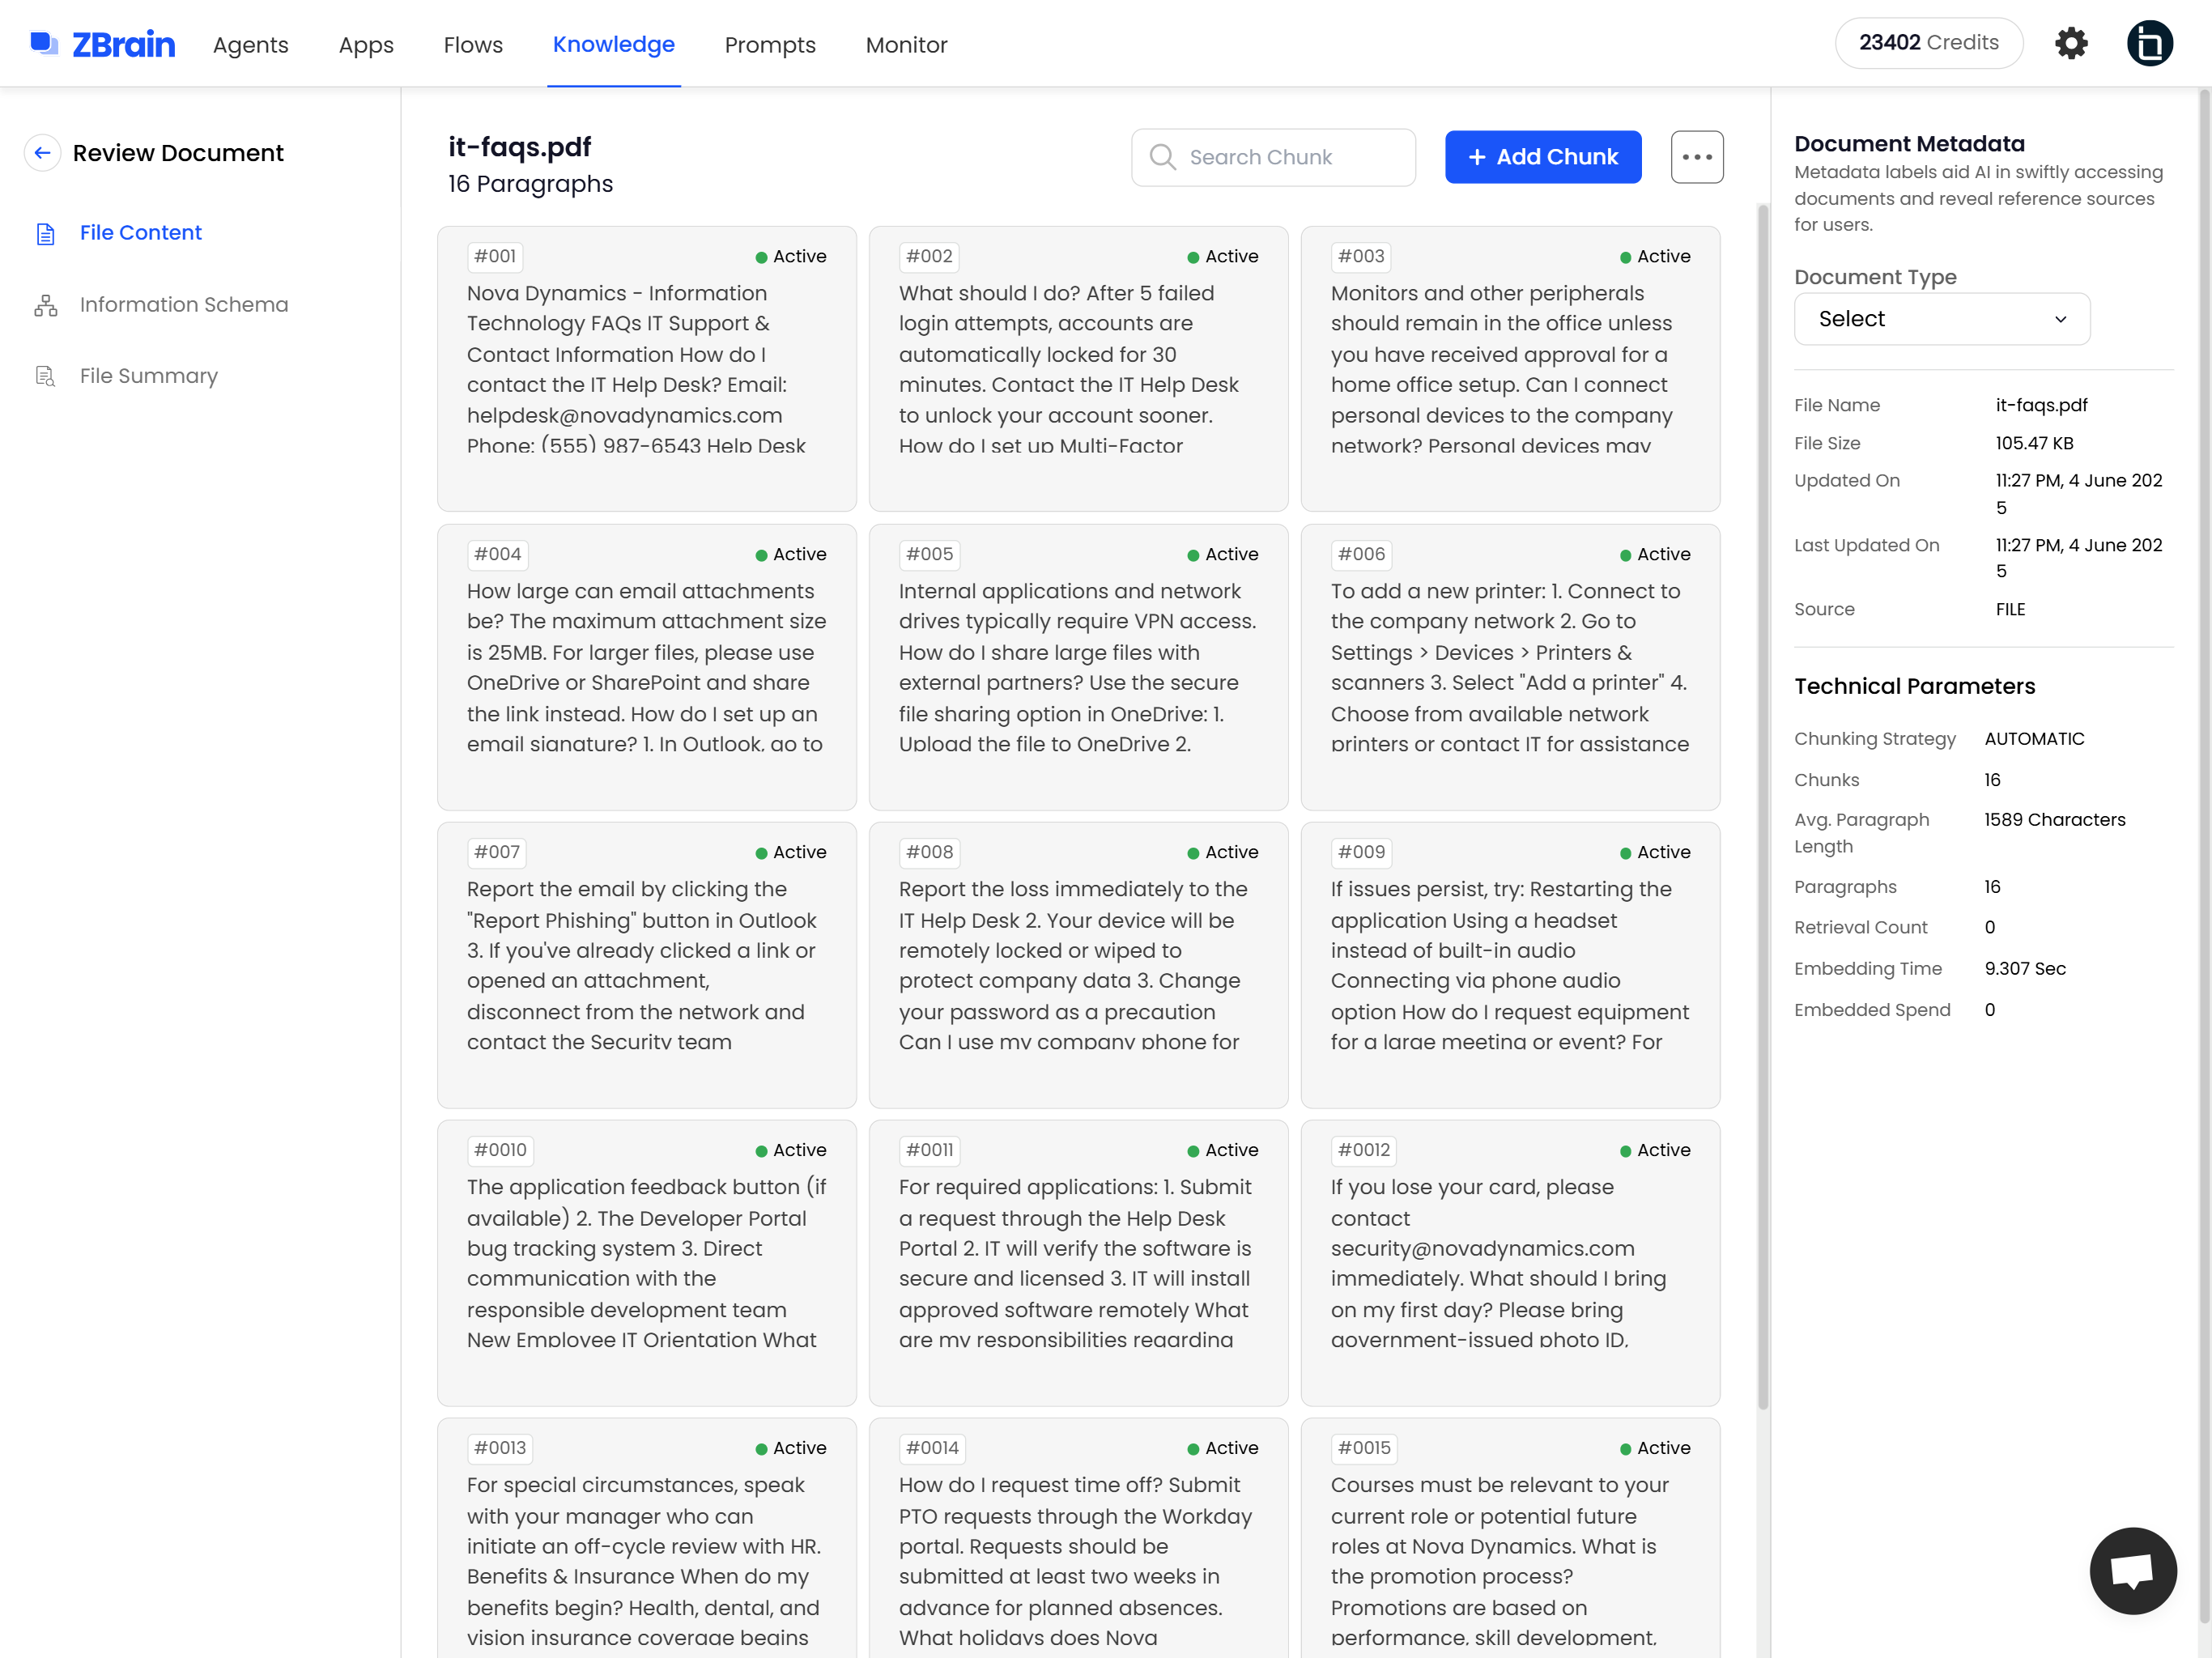2212x1658 pixels.
Task: Open chunk #008 about reporting device loss
Action: pos(1078,965)
